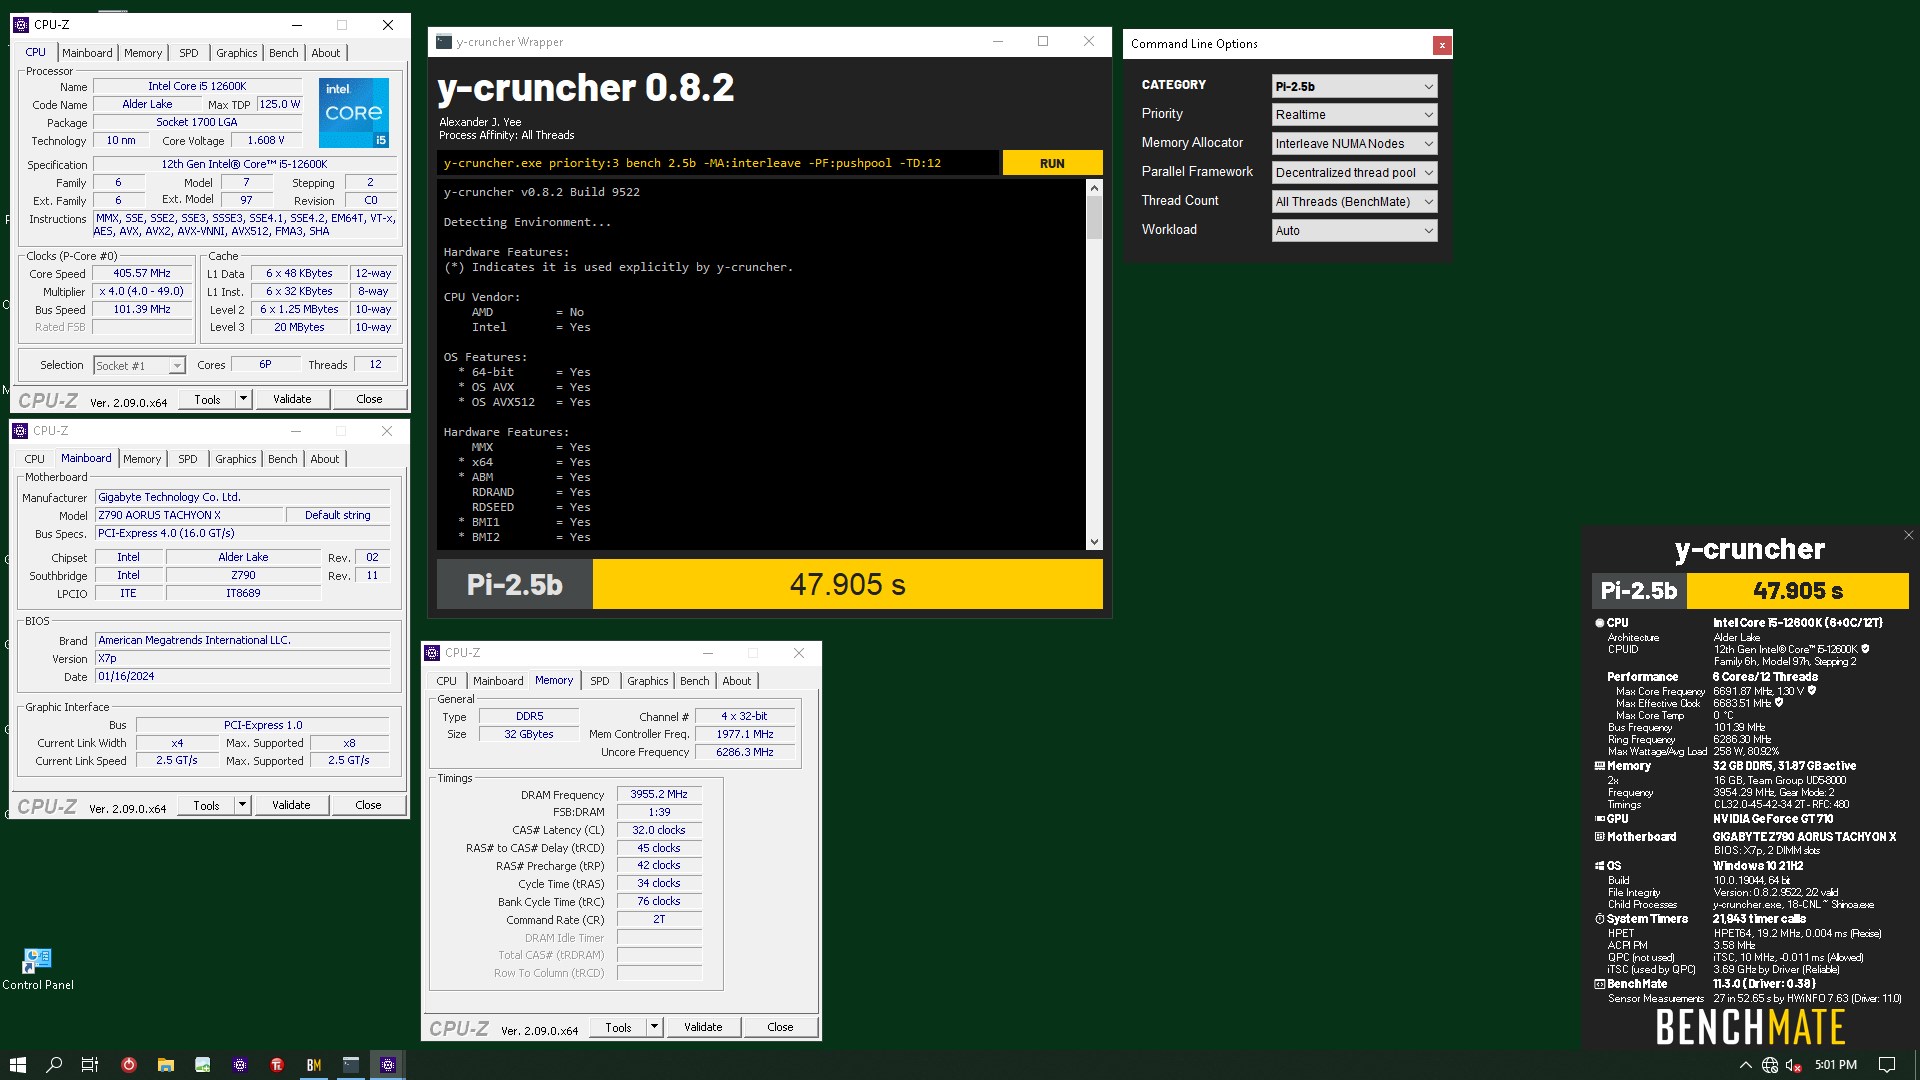Open CPU tab in CPU-Z Memory window
The height and width of the screenshot is (1080, 1920).
coord(447,681)
